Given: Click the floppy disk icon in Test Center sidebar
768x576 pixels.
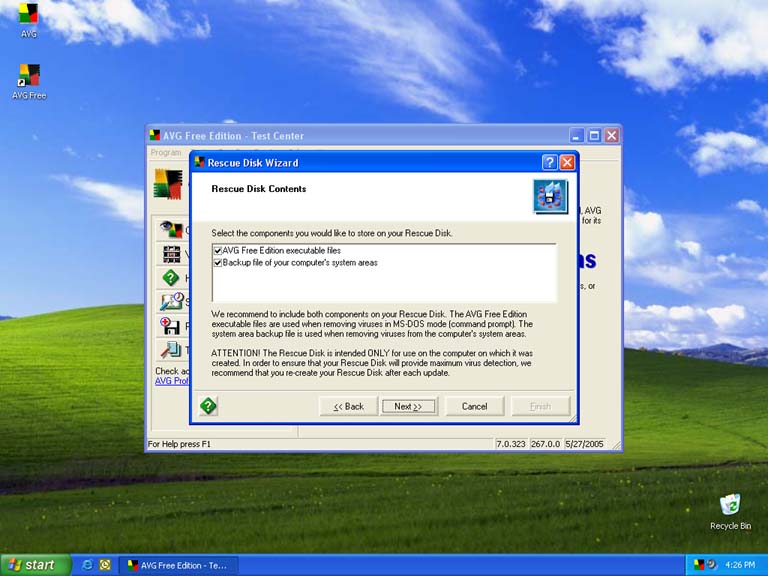Looking at the screenshot, I should [171, 326].
